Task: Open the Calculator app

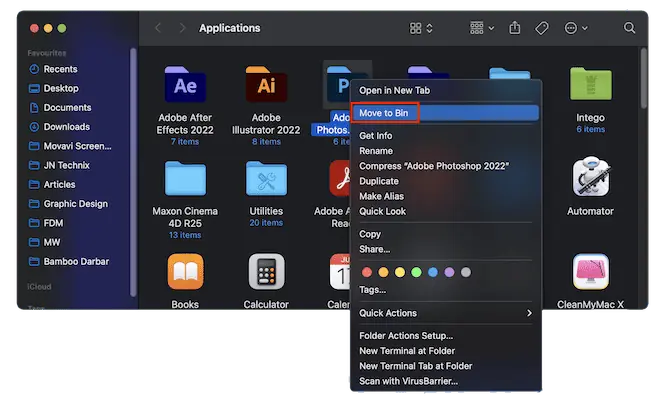Action: 265,271
